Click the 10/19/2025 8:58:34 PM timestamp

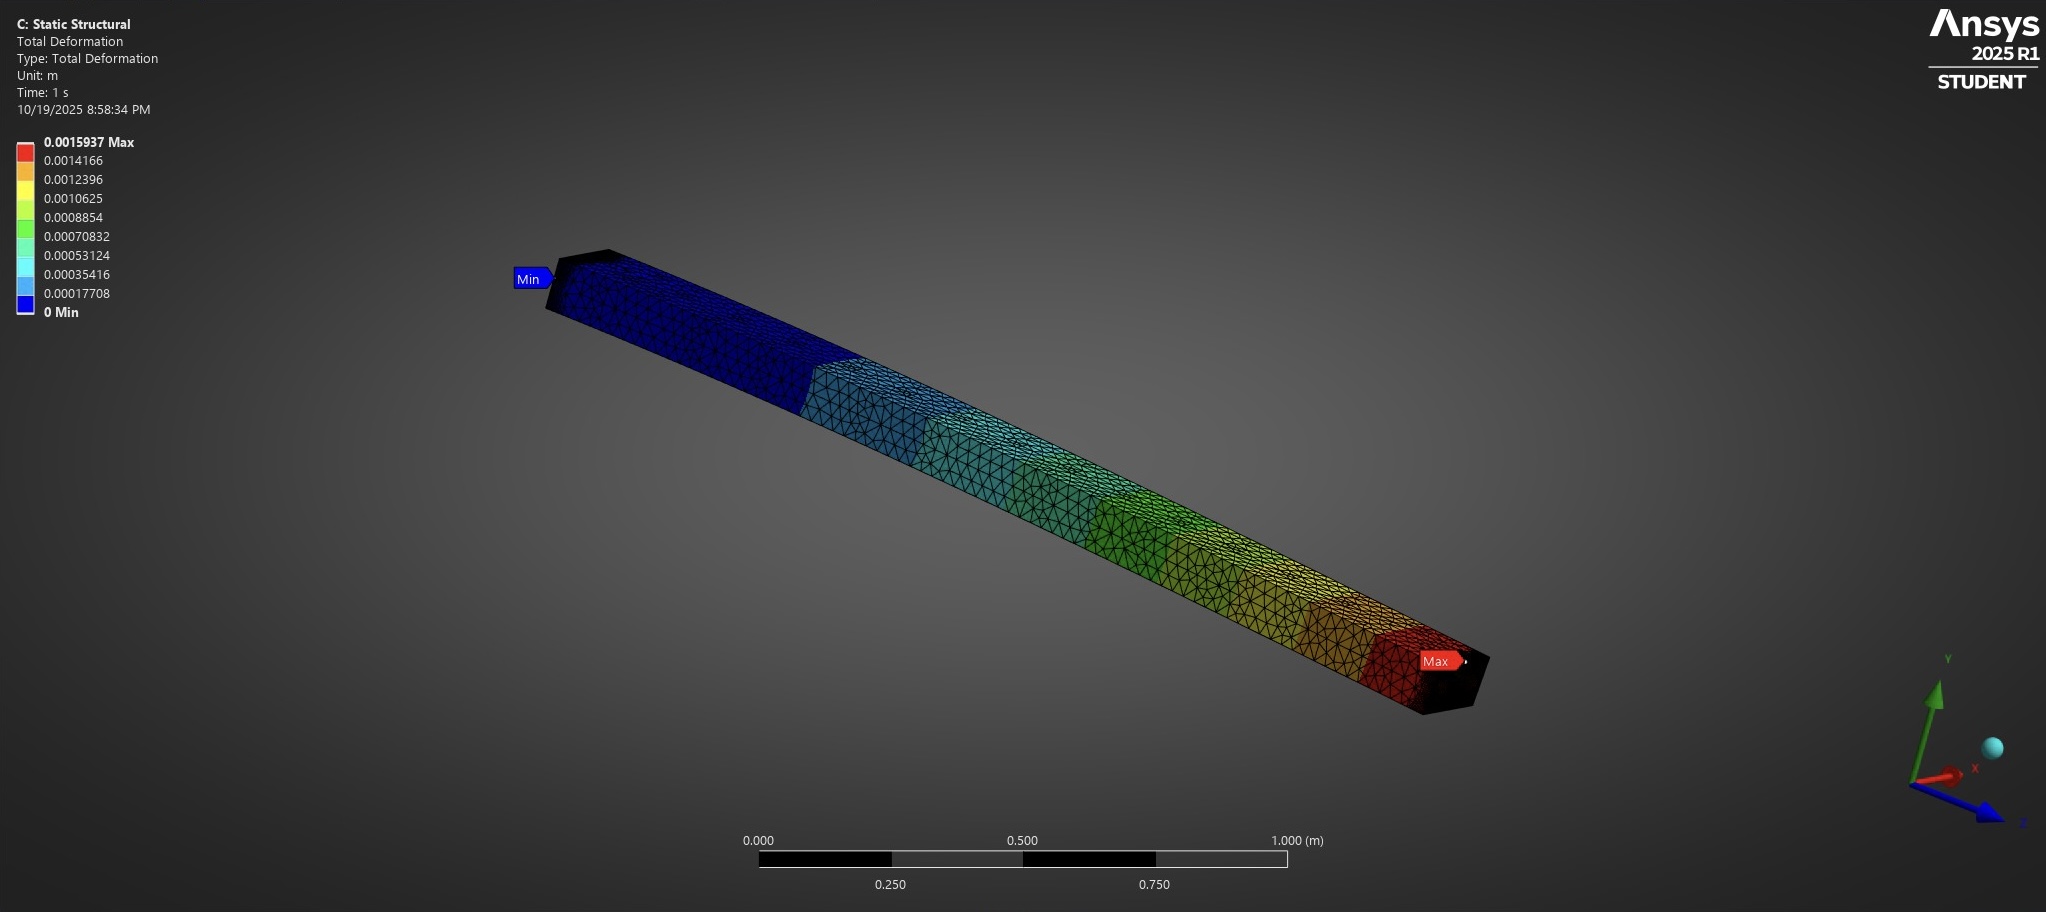[84, 109]
